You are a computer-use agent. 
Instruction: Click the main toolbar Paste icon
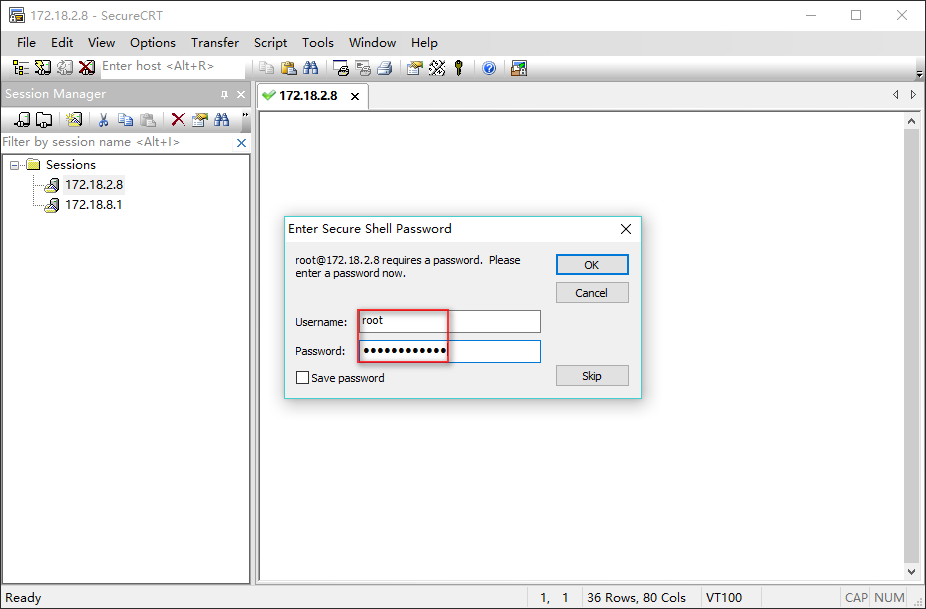(288, 68)
